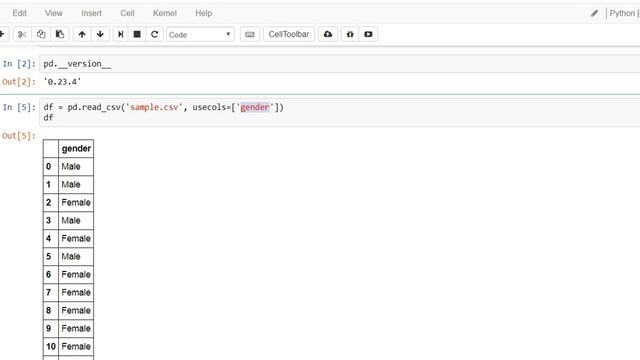640x360 pixels.
Task: Move selected cell up arrow
Action: point(82,34)
